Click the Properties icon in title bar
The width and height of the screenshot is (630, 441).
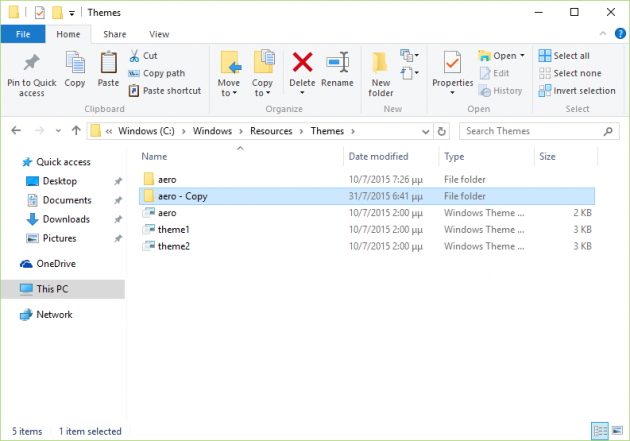tap(39, 13)
